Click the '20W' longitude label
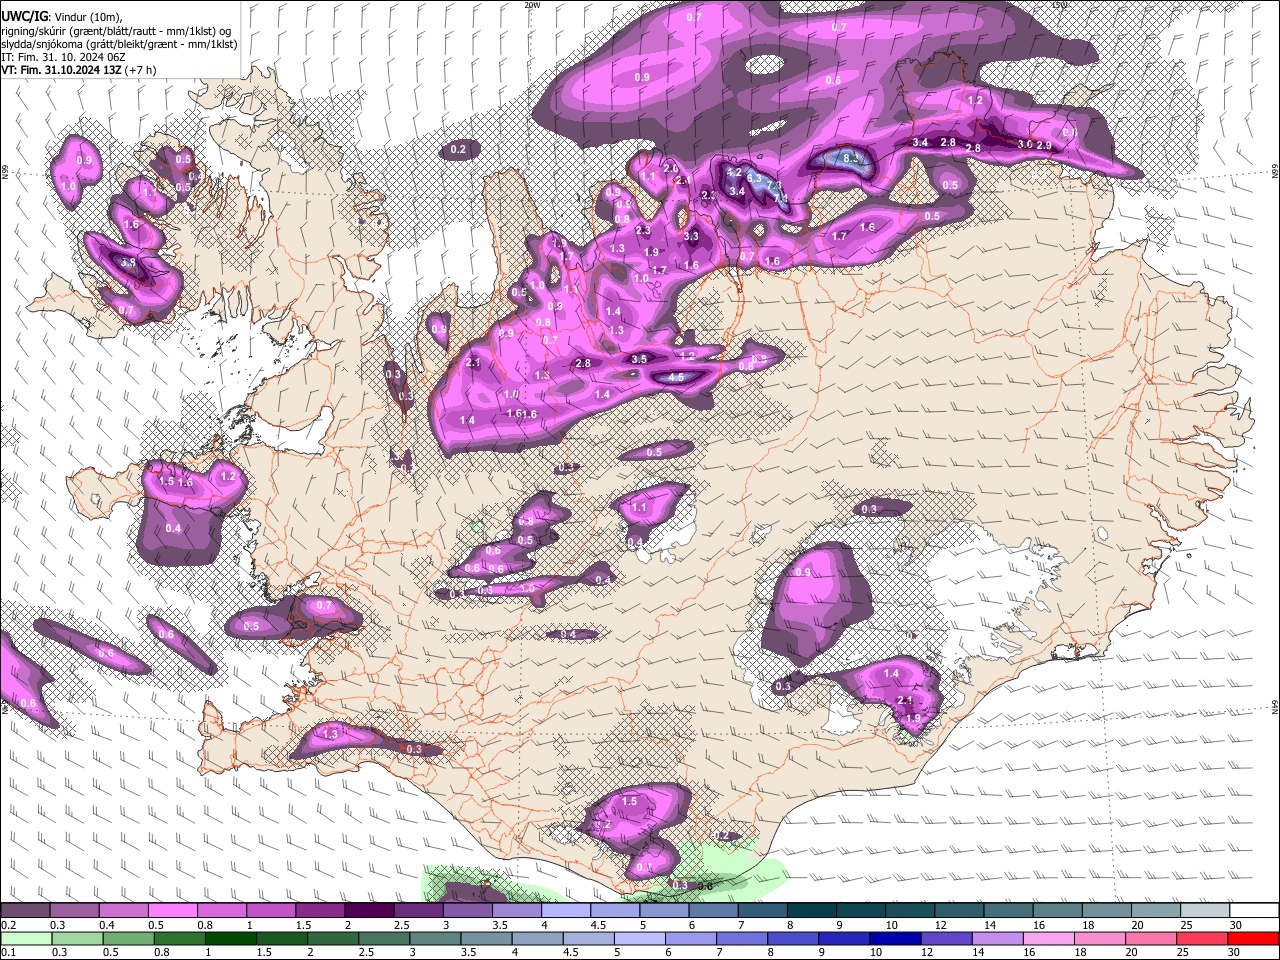The height and width of the screenshot is (960, 1280). click(x=532, y=5)
